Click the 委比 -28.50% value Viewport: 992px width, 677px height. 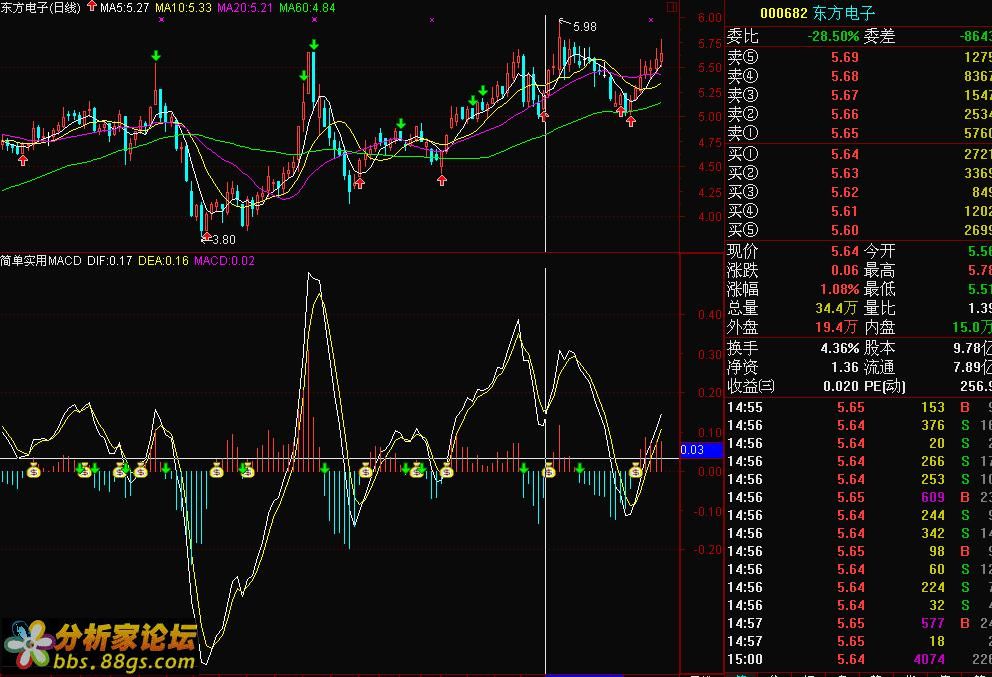(833, 37)
